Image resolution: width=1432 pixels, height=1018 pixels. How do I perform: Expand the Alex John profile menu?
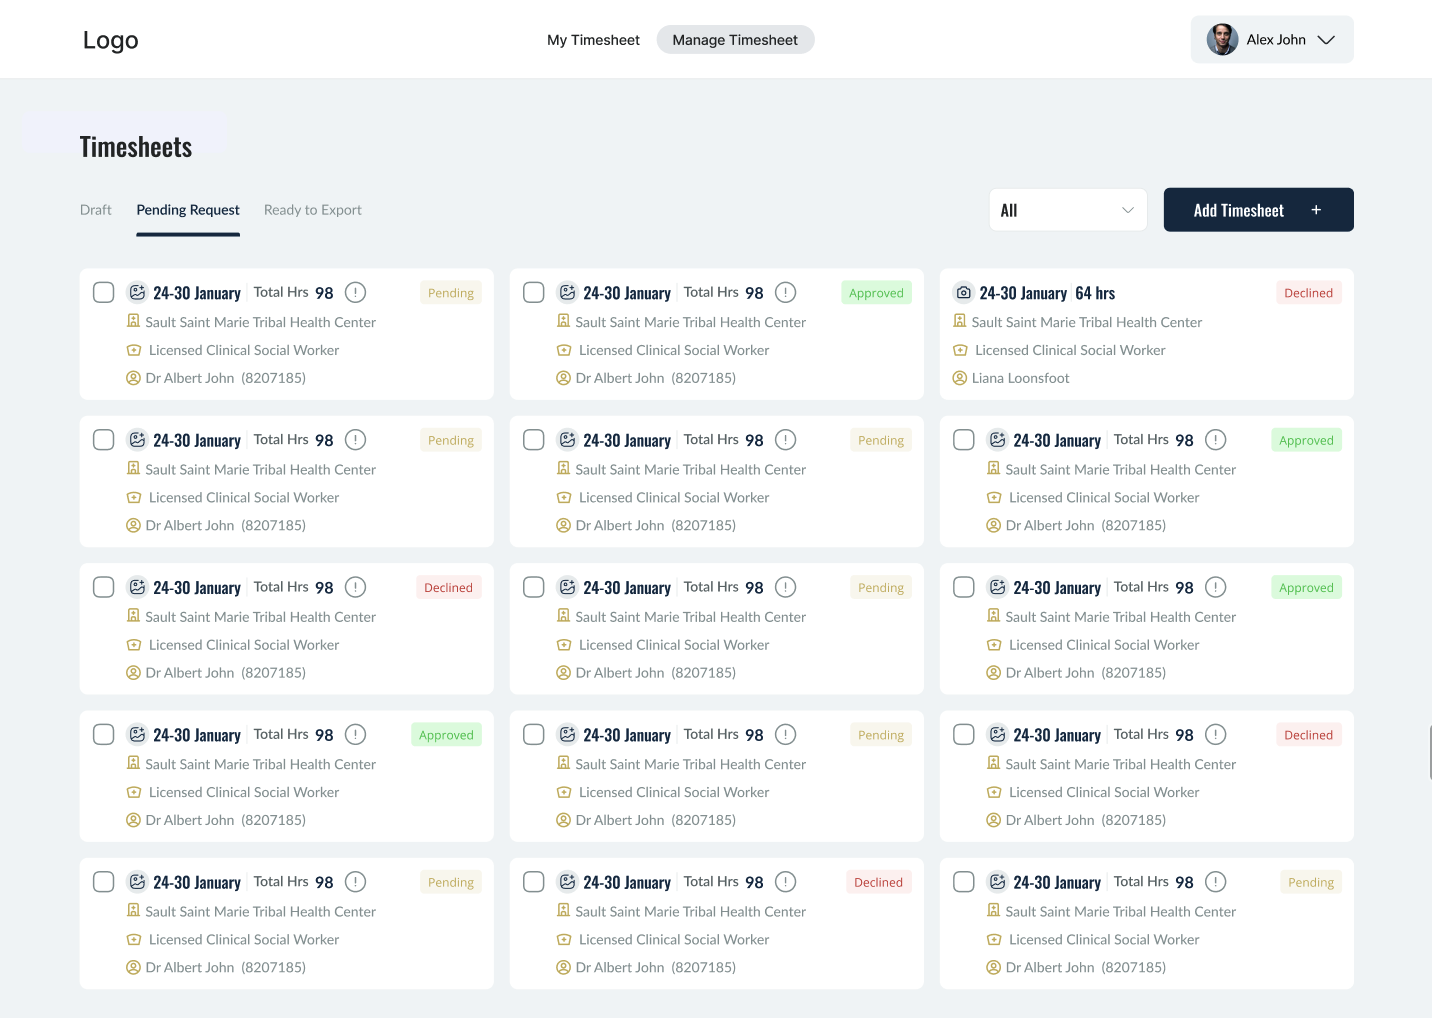1271,39
